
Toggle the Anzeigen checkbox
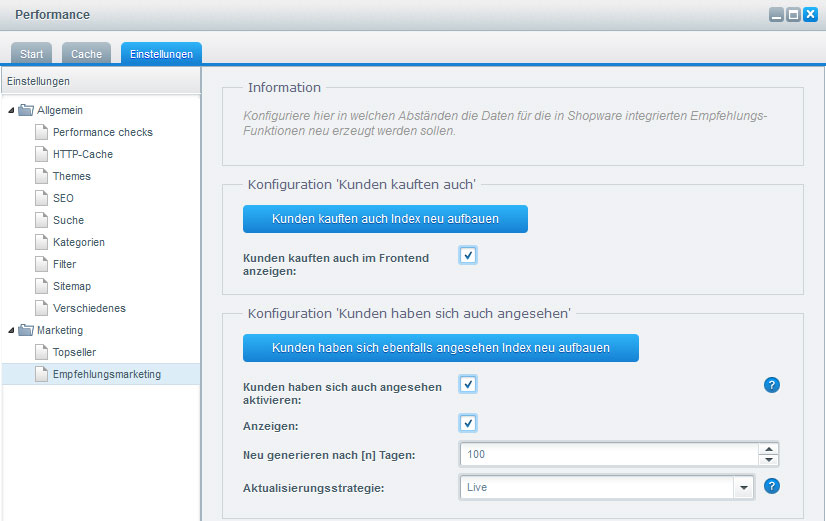click(468, 423)
